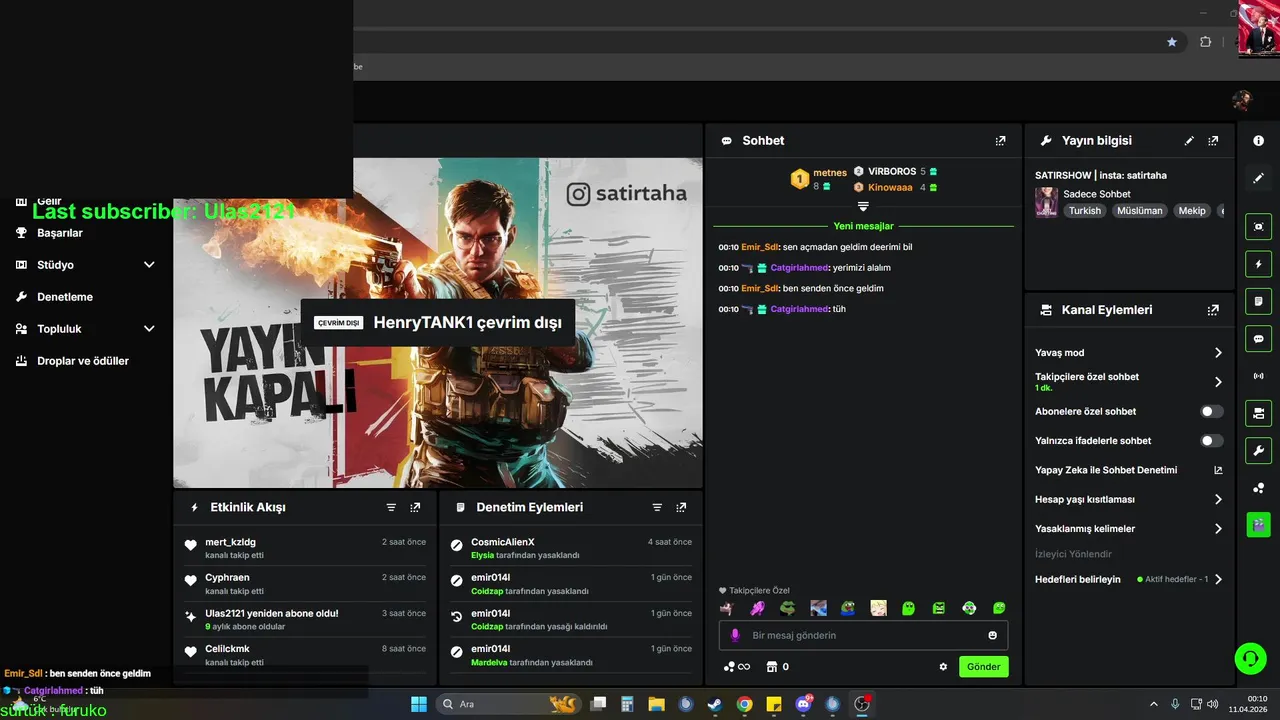Viewport: 1280px width, 720px height.
Task: Open the emoji picker in chat input
Action: pos(992,635)
